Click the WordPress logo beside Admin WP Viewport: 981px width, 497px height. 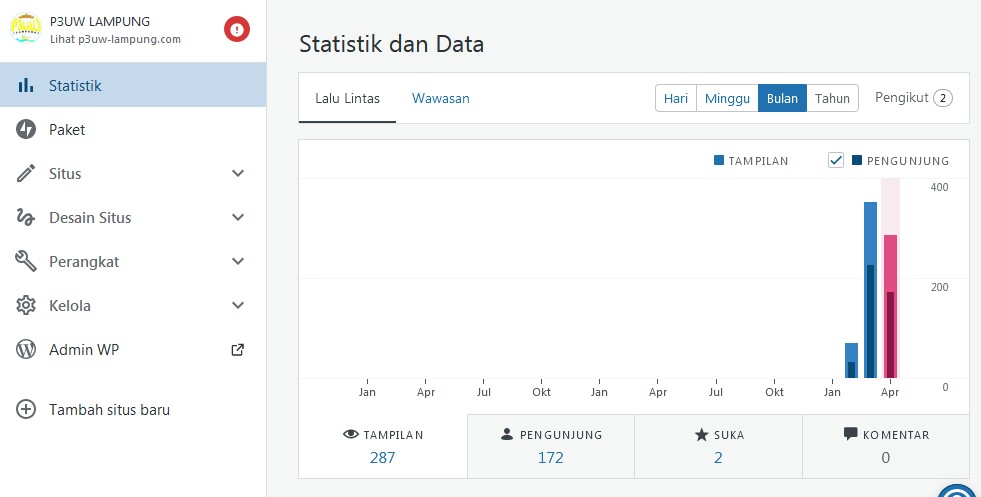point(26,349)
